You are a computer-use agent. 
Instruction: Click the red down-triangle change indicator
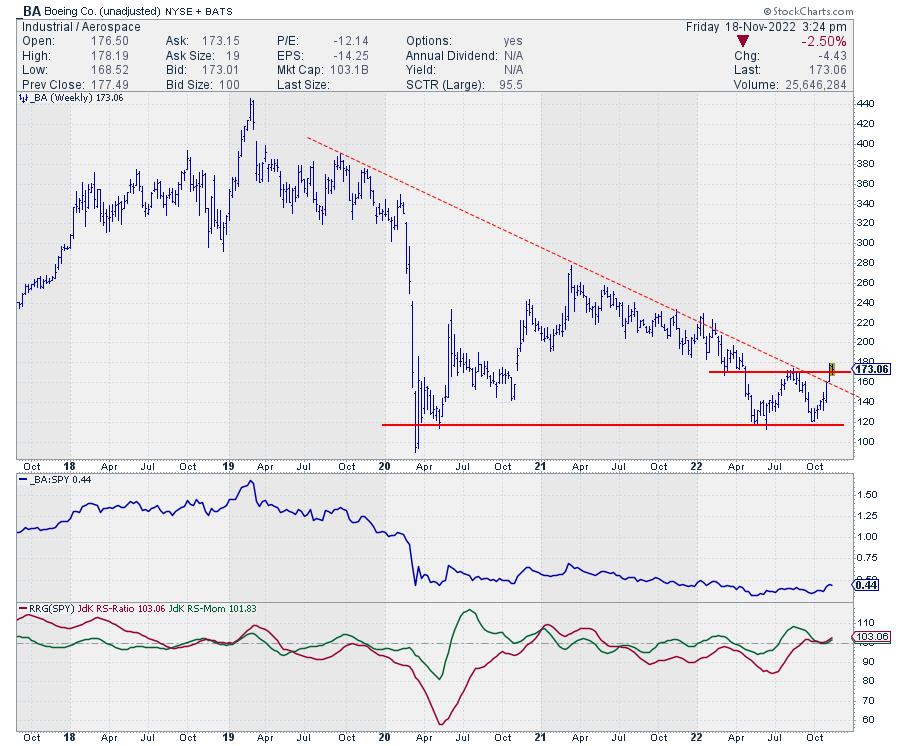[x=743, y=40]
